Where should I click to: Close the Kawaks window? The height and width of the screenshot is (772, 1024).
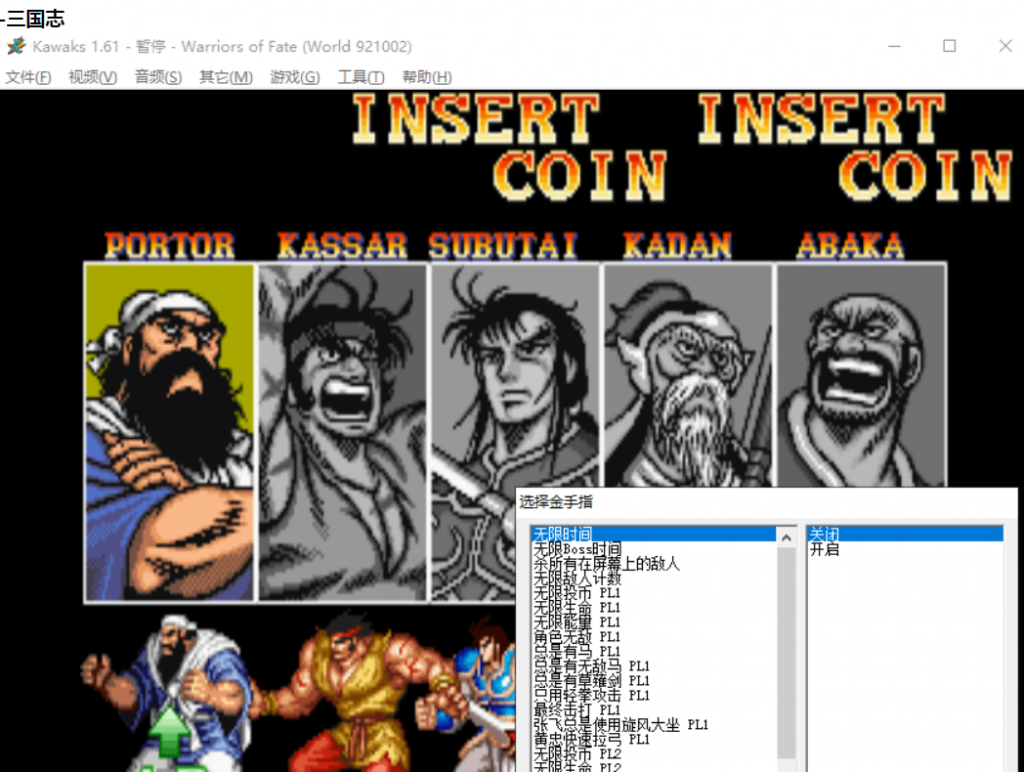coord(1005,46)
